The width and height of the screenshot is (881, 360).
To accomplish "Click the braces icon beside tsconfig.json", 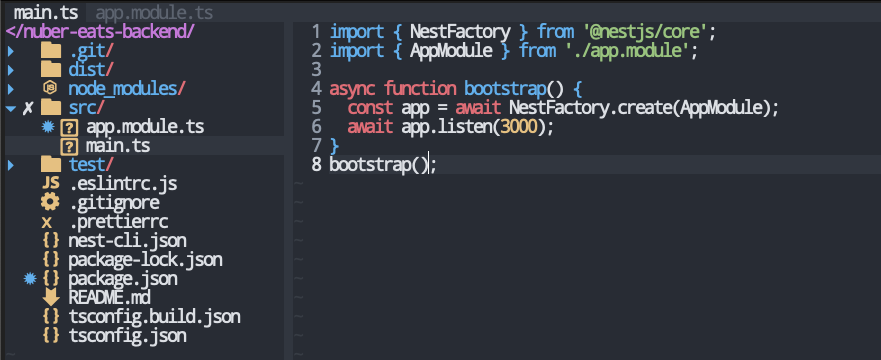I will [x=51, y=336].
